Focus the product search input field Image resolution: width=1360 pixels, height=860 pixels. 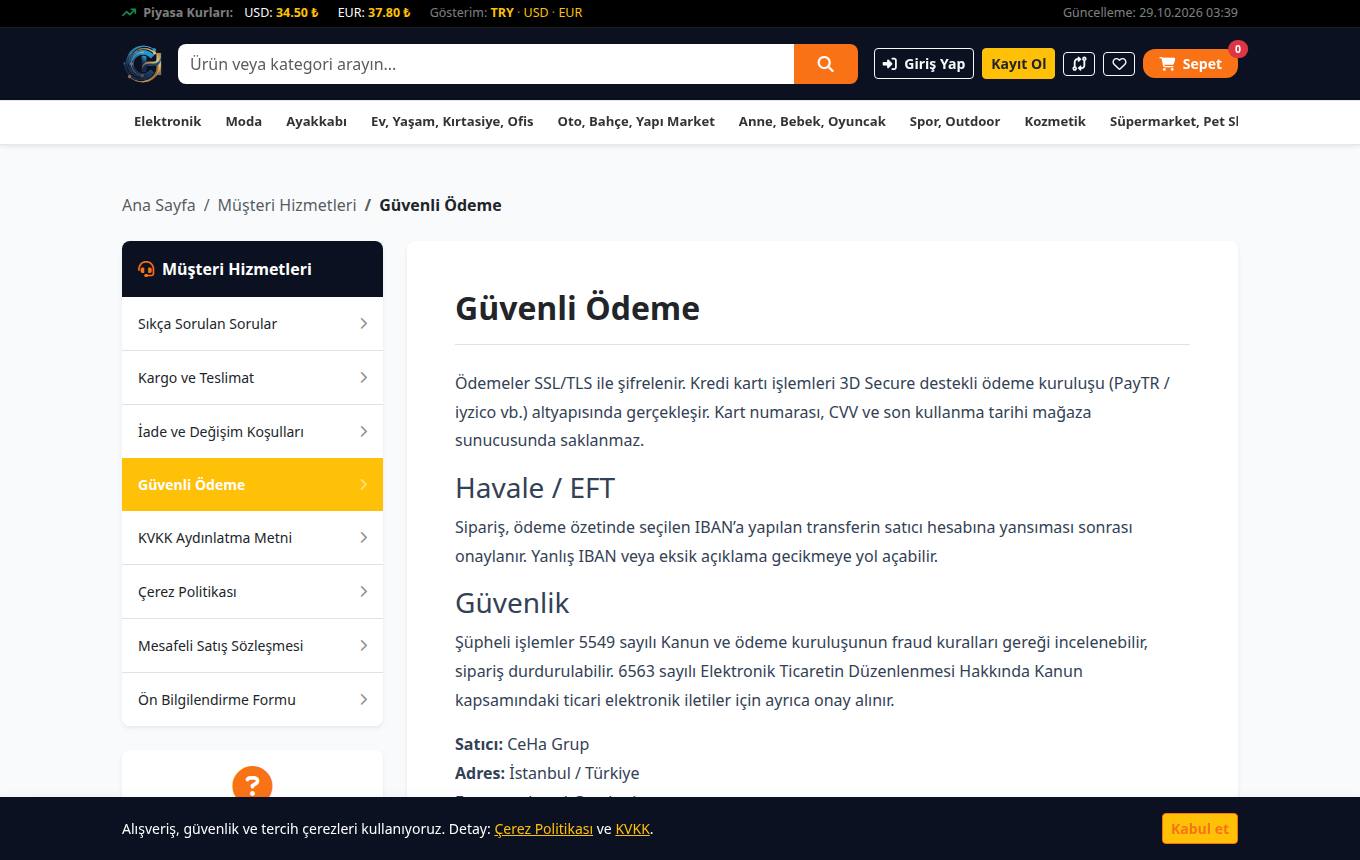(486, 64)
